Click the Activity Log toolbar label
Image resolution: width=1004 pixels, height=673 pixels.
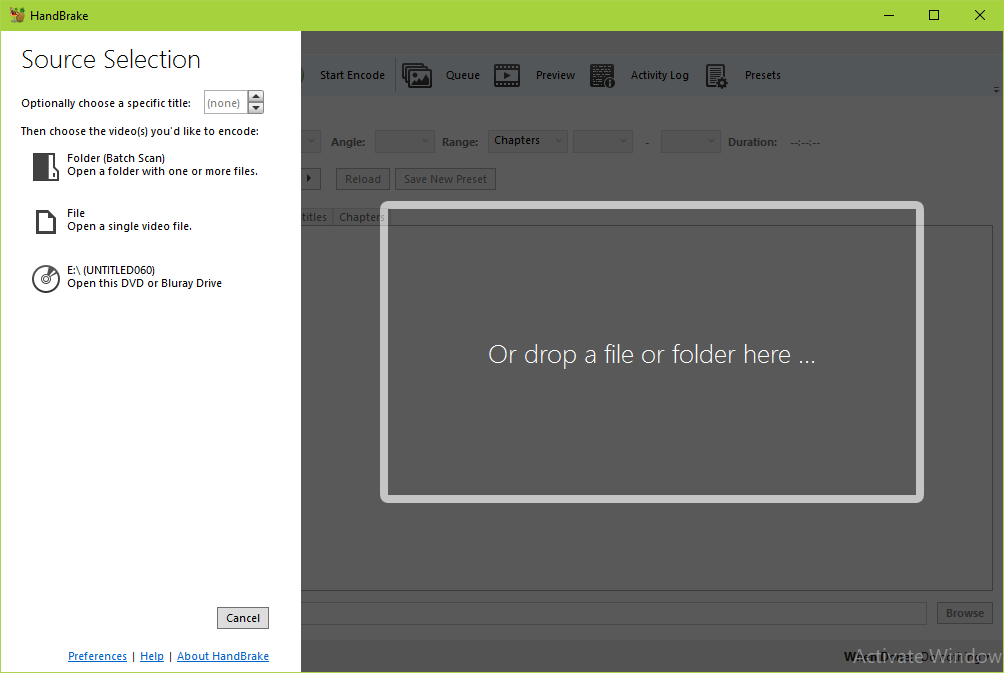[660, 75]
